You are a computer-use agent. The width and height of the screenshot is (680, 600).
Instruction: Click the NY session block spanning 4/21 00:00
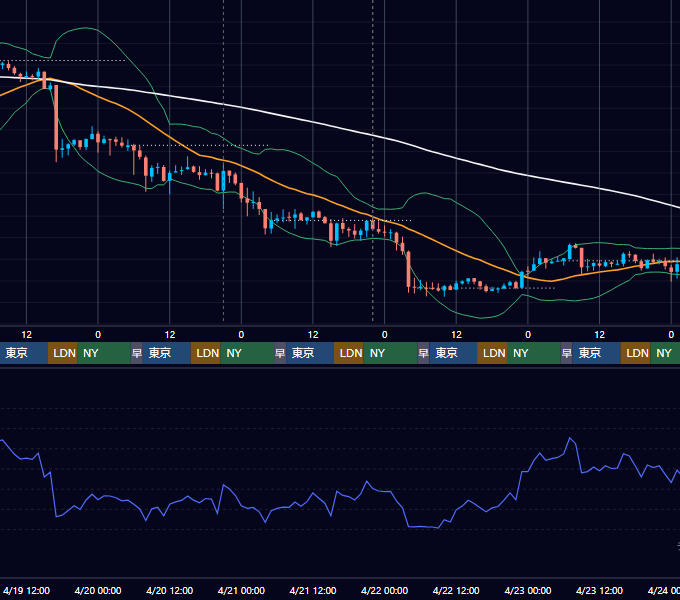click(x=247, y=353)
